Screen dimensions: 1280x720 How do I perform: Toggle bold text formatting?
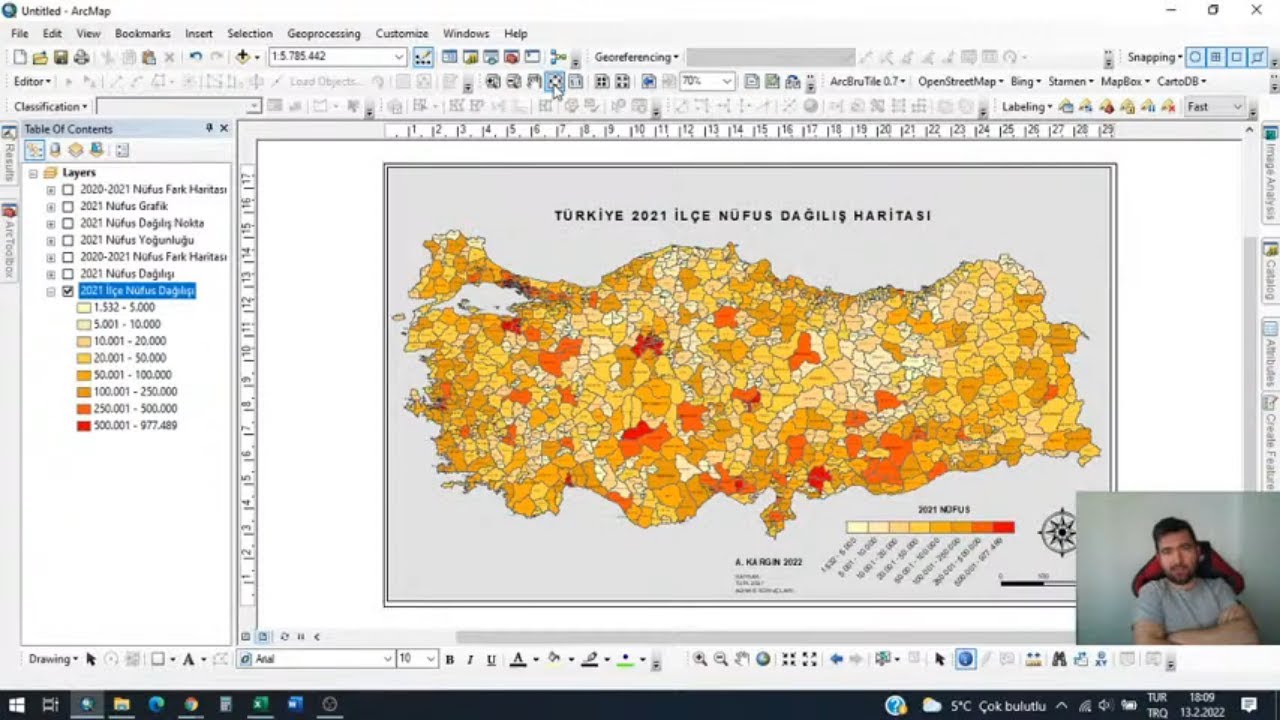450,659
